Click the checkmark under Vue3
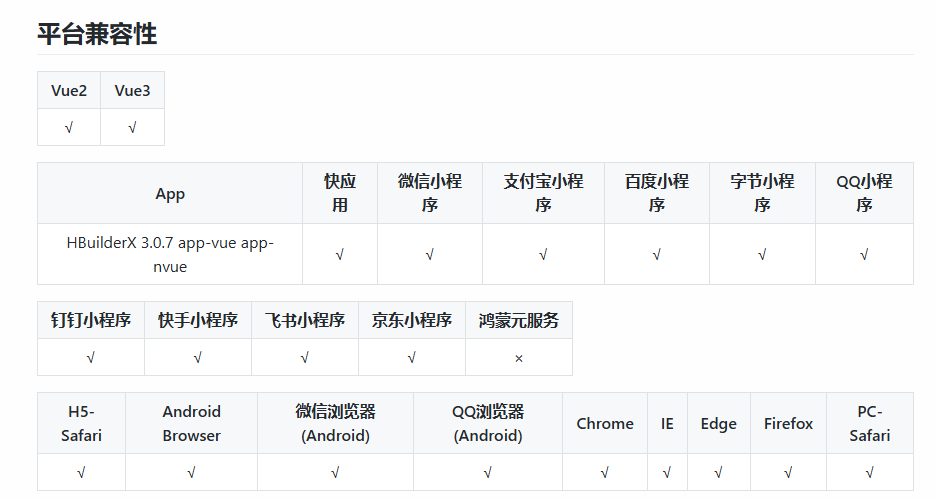 tap(132, 128)
